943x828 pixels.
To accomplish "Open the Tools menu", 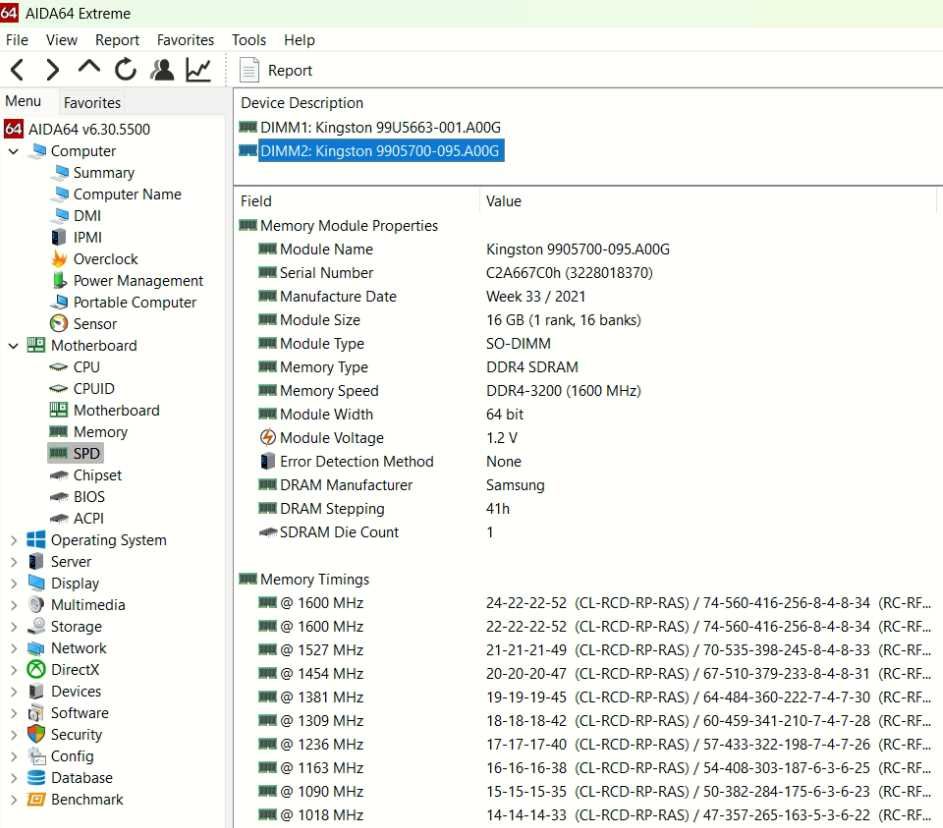I will (x=249, y=40).
